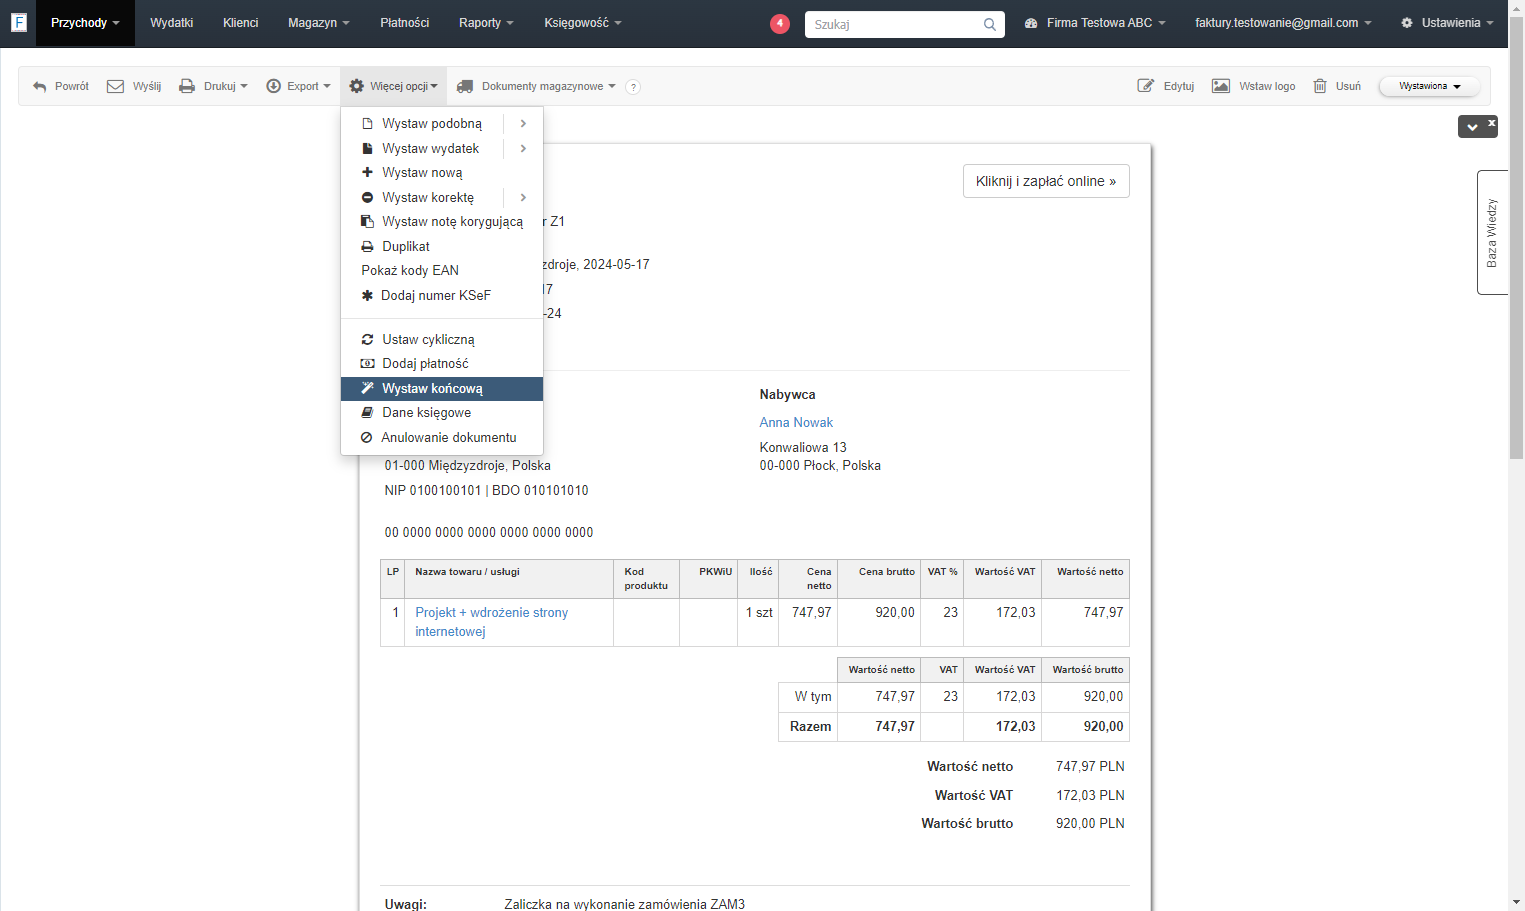The image size is (1525, 911).
Task: Click the book icon for Dane księgowe
Action: [x=367, y=412]
